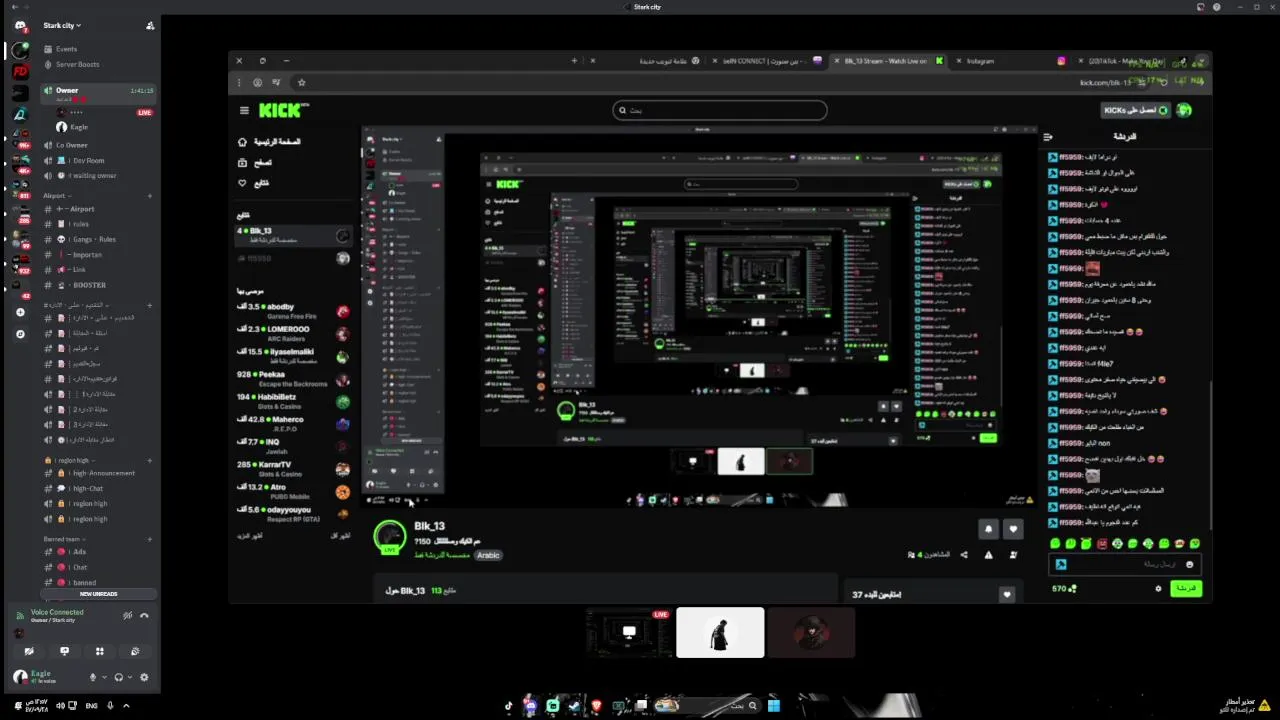
Task: Open microphone input options arrow
Action: [x=104, y=677]
